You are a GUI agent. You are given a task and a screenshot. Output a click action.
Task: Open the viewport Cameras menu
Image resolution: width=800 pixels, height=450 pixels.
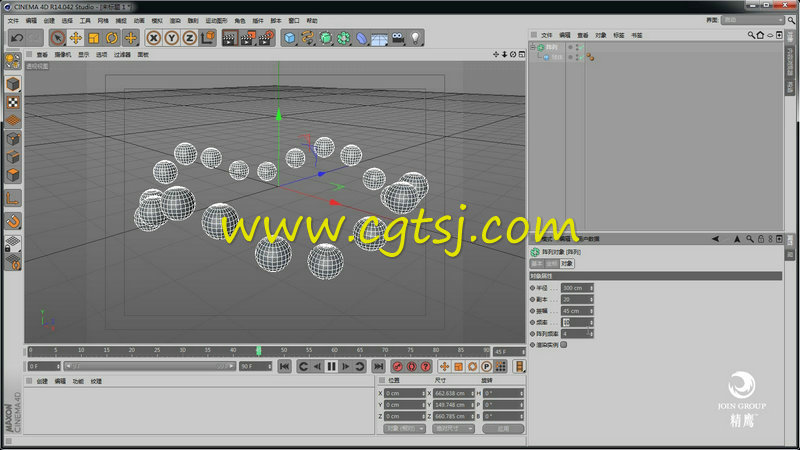(63, 55)
